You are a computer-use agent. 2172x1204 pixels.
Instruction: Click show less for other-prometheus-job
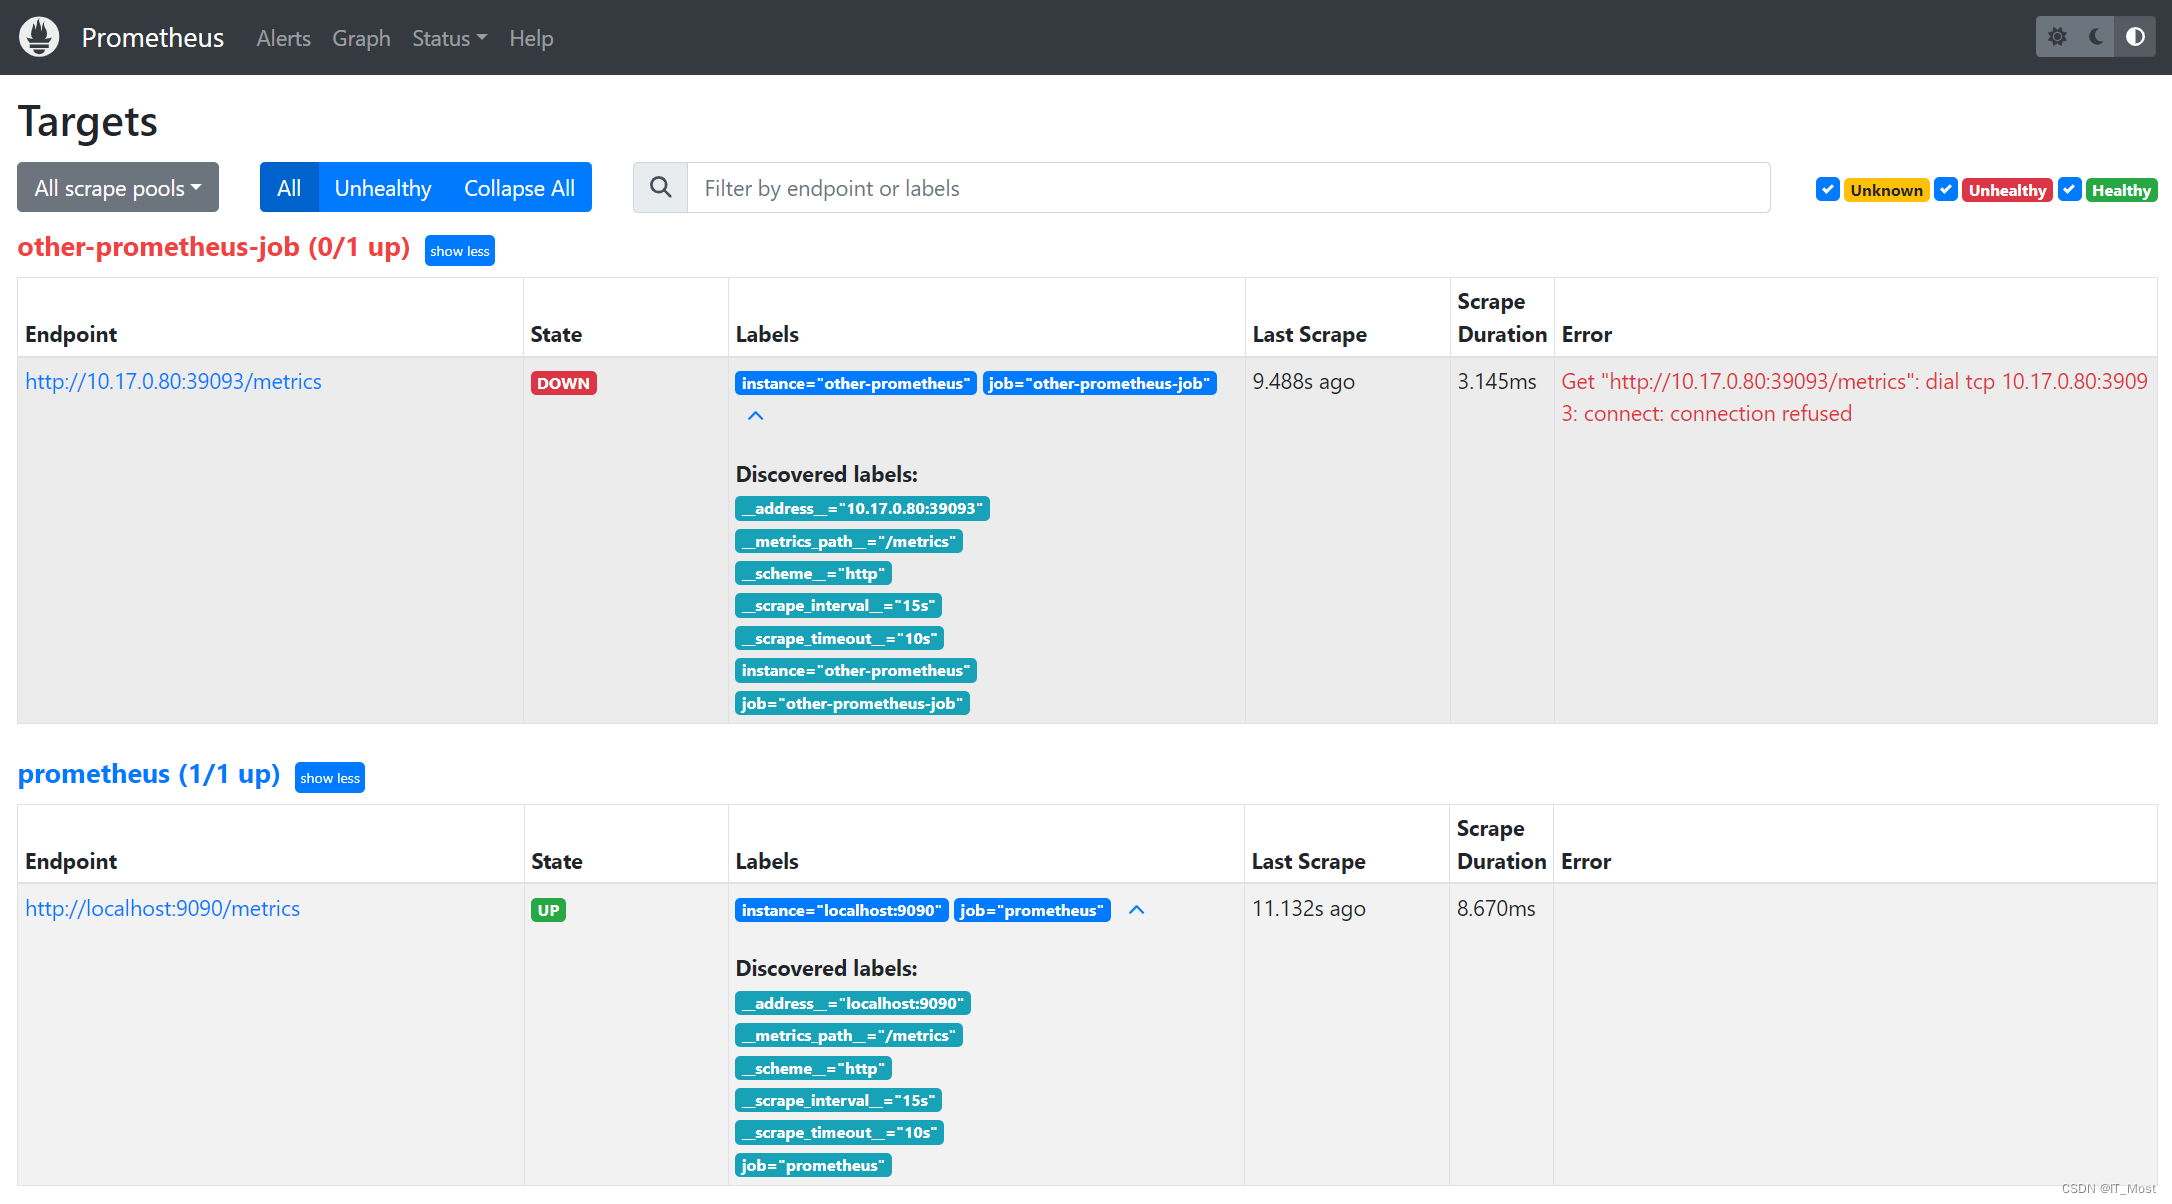point(459,251)
